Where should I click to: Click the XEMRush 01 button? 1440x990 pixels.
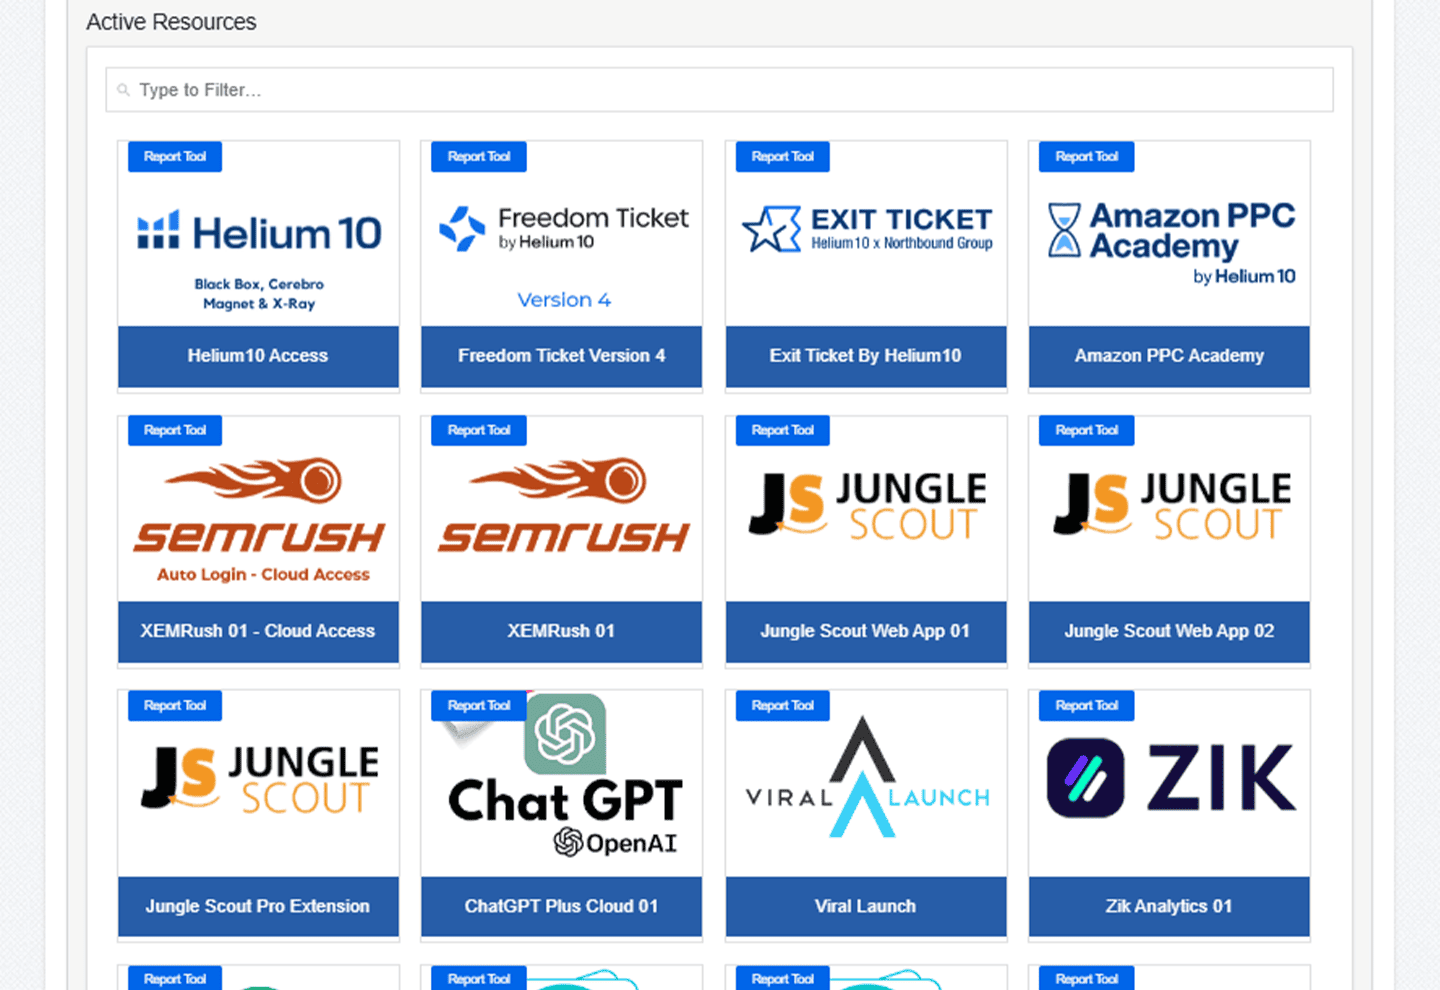tap(562, 632)
